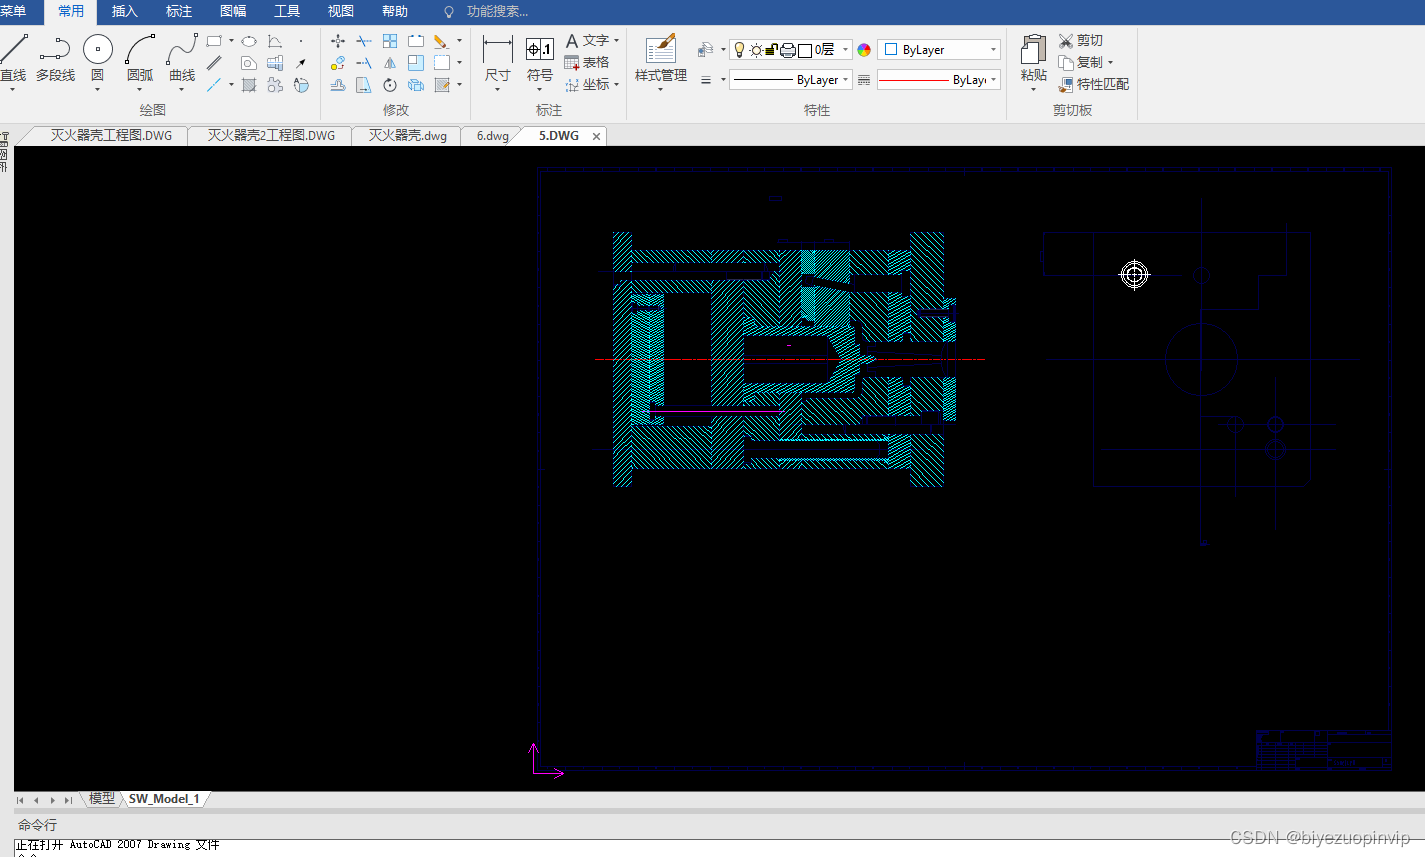The width and height of the screenshot is (1425, 857).
Task: Click the linetype icon before red ByLayer box
Action: [864, 80]
